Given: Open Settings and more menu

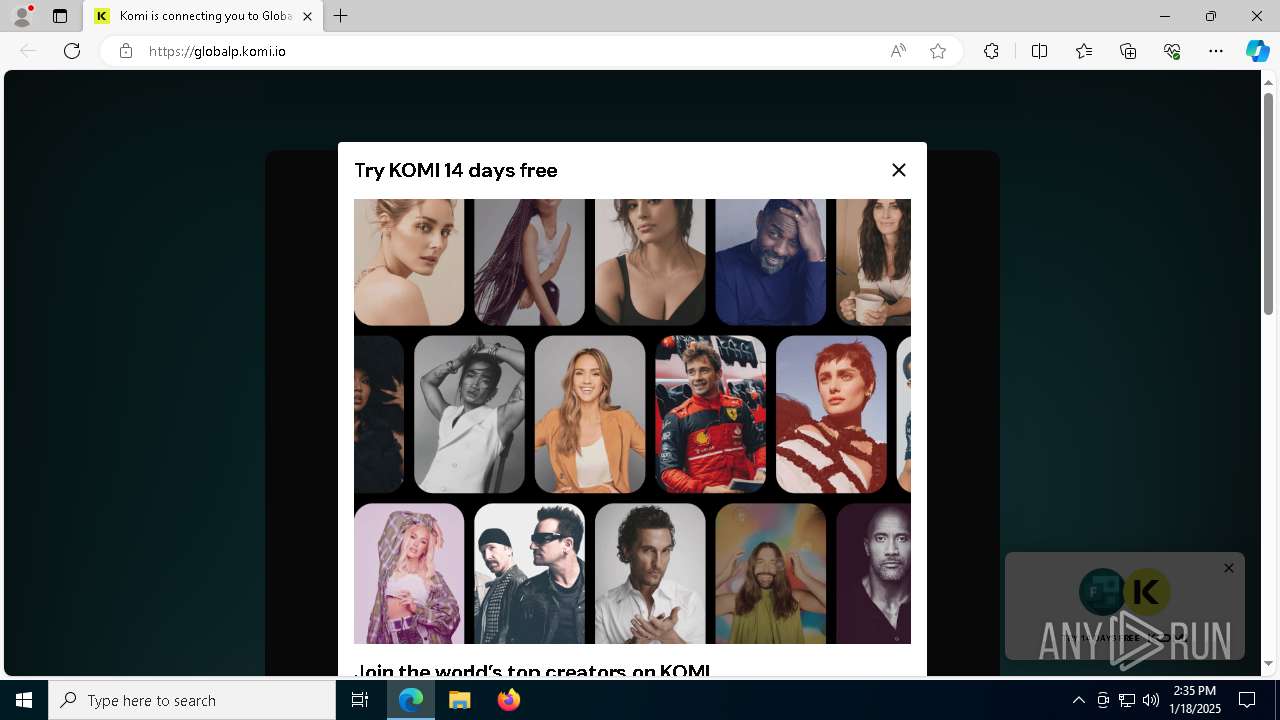Looking at the screenshot, I should (x=1216, y=51).
